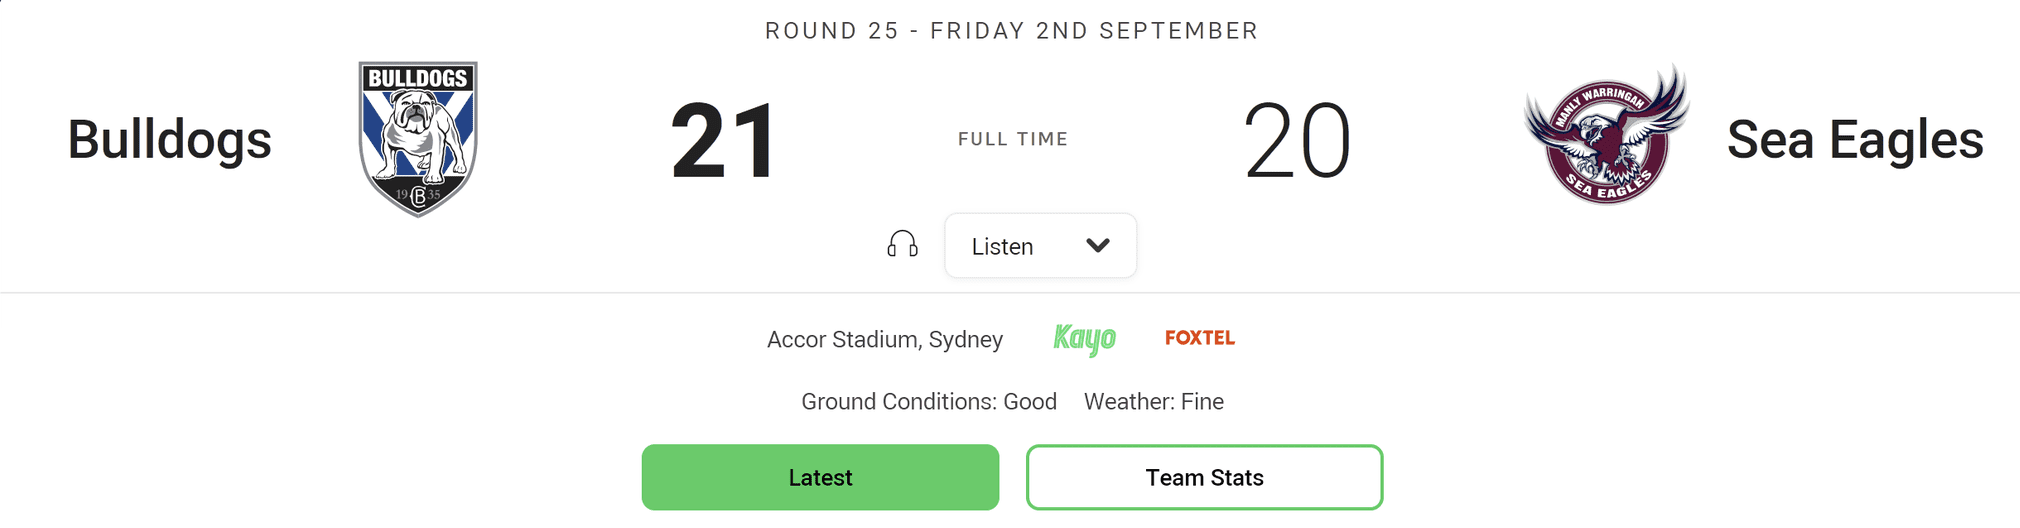Click the Ground Conditions: Good text
This screenshot has height=528, width=2020.
tap(929, 402)
